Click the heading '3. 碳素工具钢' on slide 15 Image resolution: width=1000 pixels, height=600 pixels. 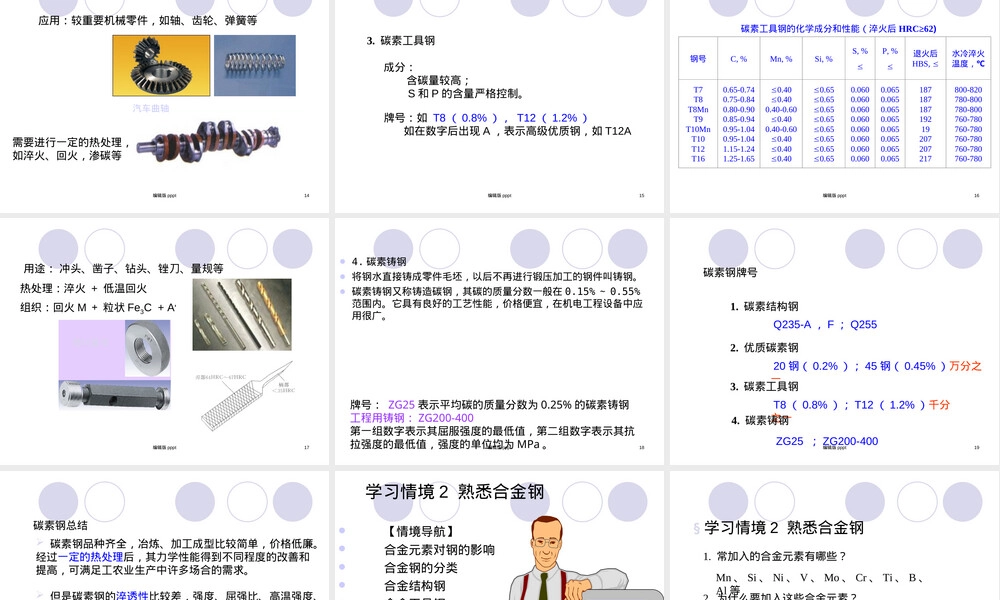401,41
